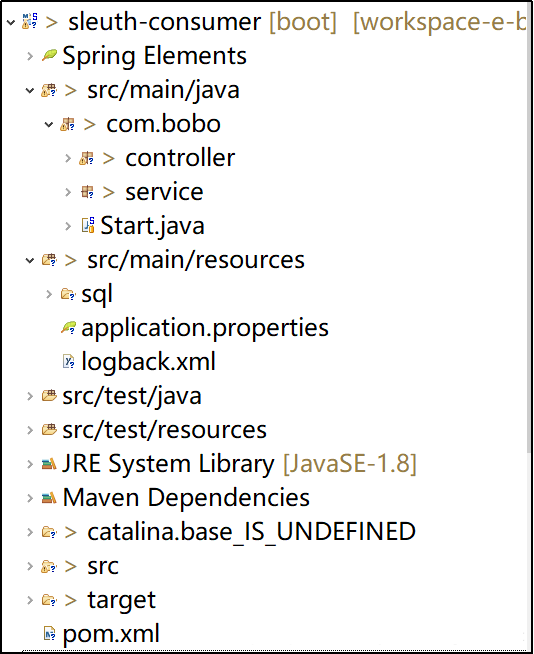Click the sql folder icon
The height and width of the screenshot is (654, 534).
[x=68, y=294]
